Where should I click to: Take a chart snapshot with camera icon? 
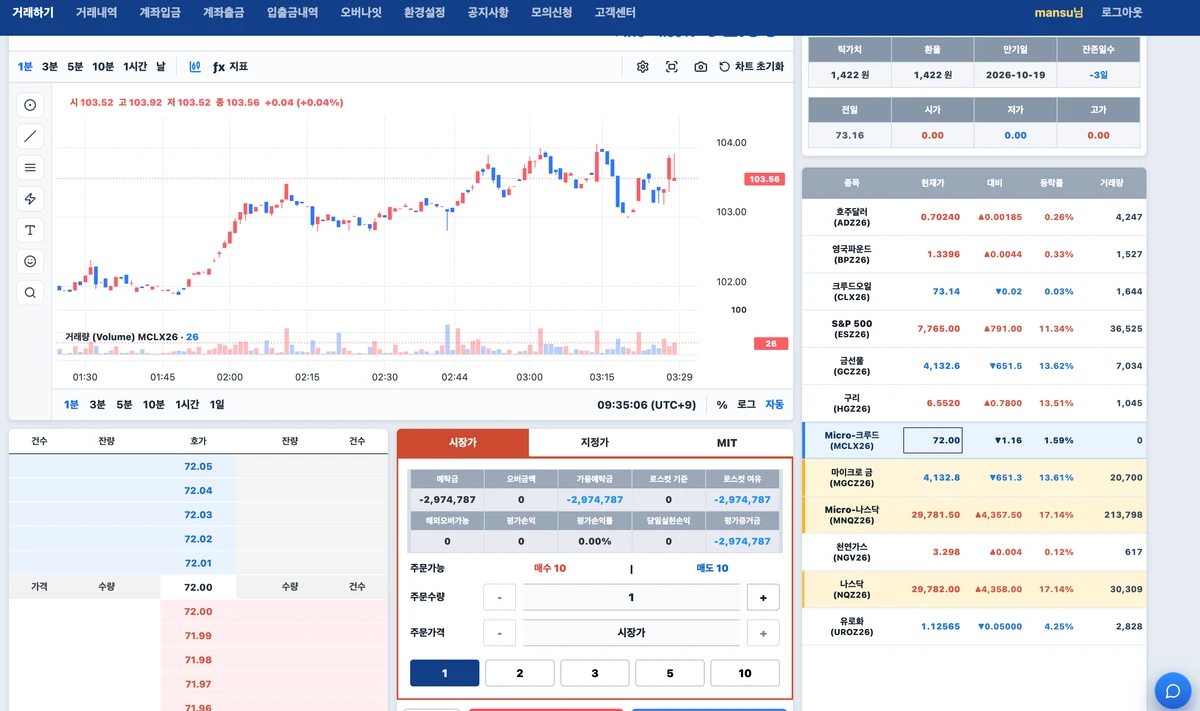pos(701,67)
